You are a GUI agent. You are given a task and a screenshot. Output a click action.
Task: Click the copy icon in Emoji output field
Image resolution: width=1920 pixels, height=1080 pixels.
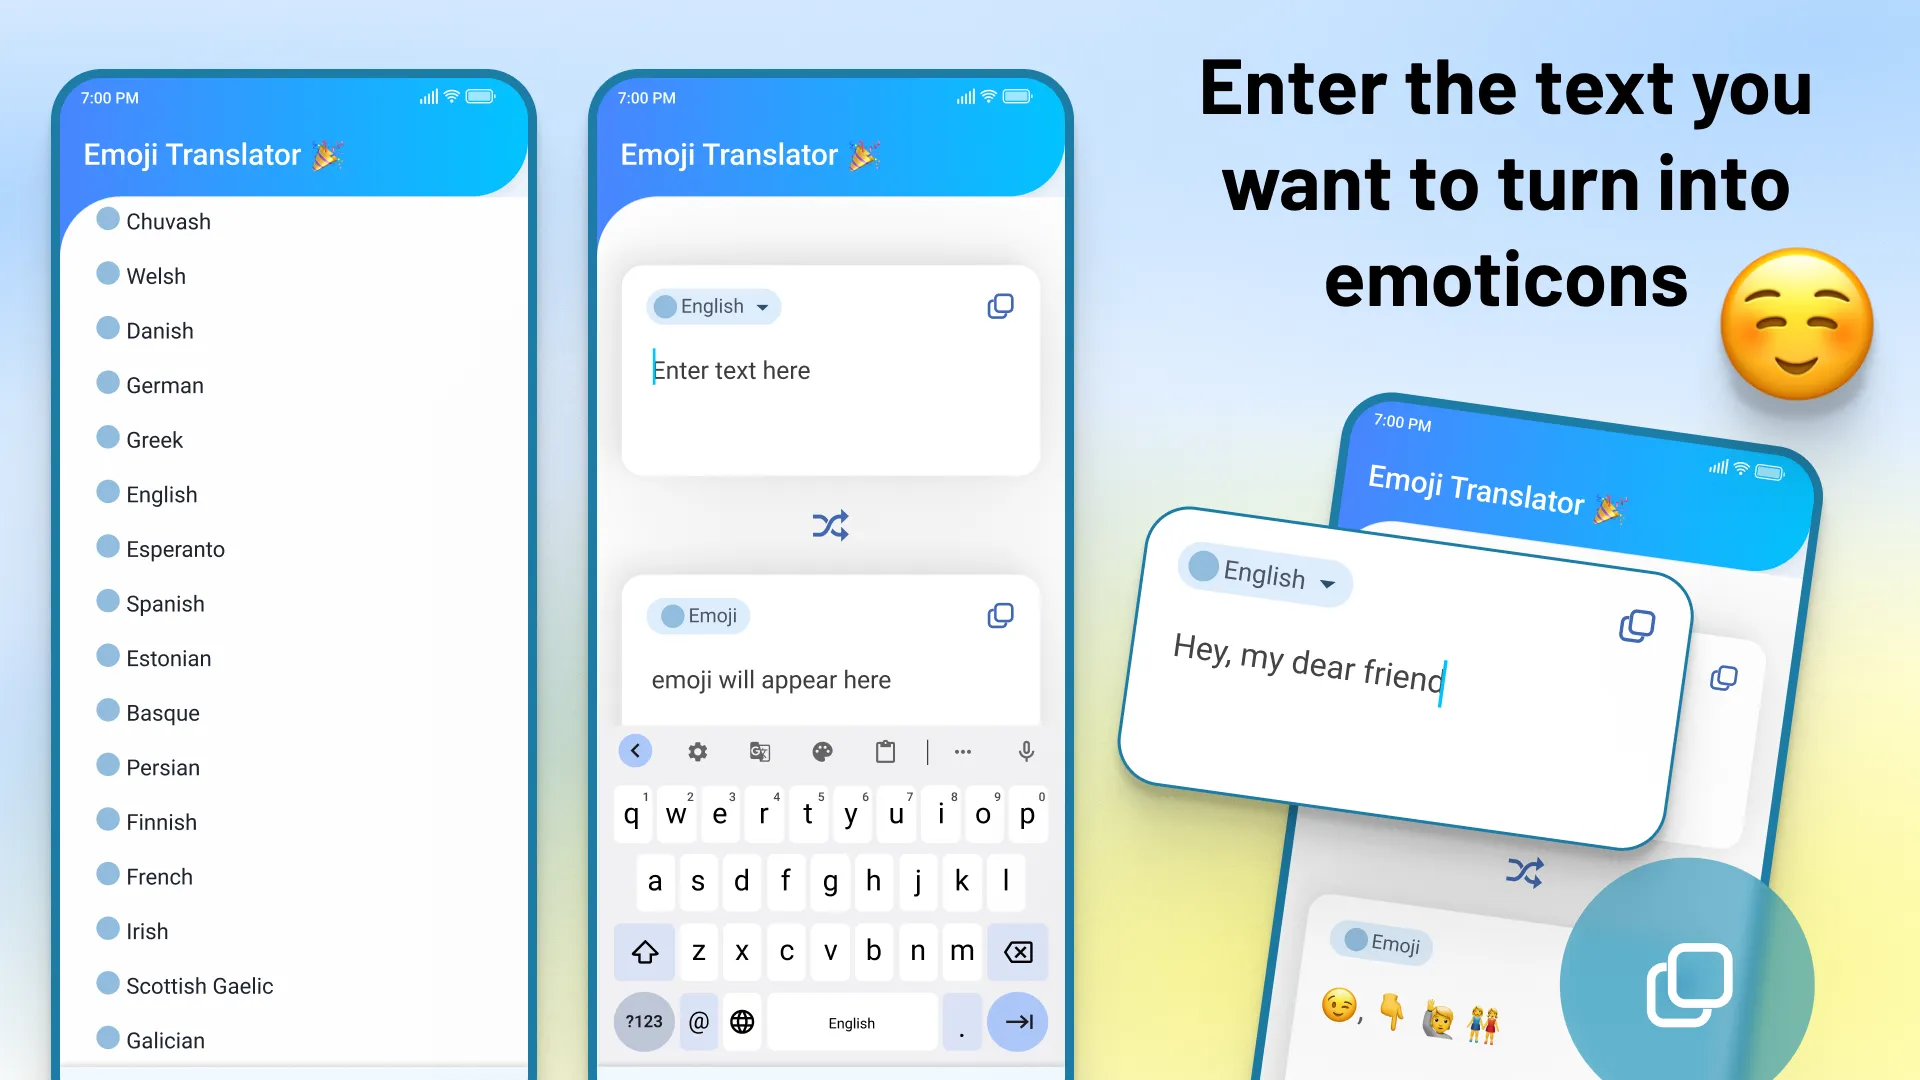pyautogui.click(x=1001, y=616)
